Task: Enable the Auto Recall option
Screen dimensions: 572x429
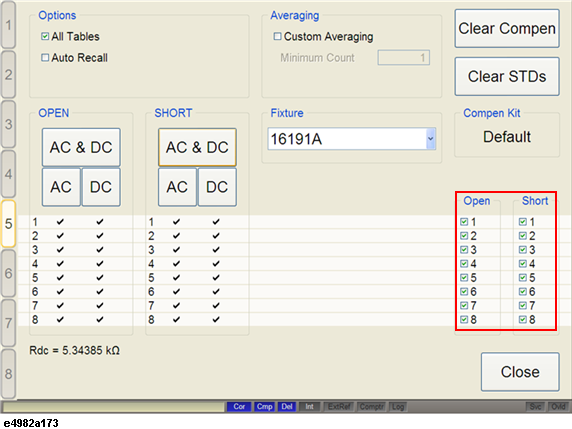Action: [45, 57]
